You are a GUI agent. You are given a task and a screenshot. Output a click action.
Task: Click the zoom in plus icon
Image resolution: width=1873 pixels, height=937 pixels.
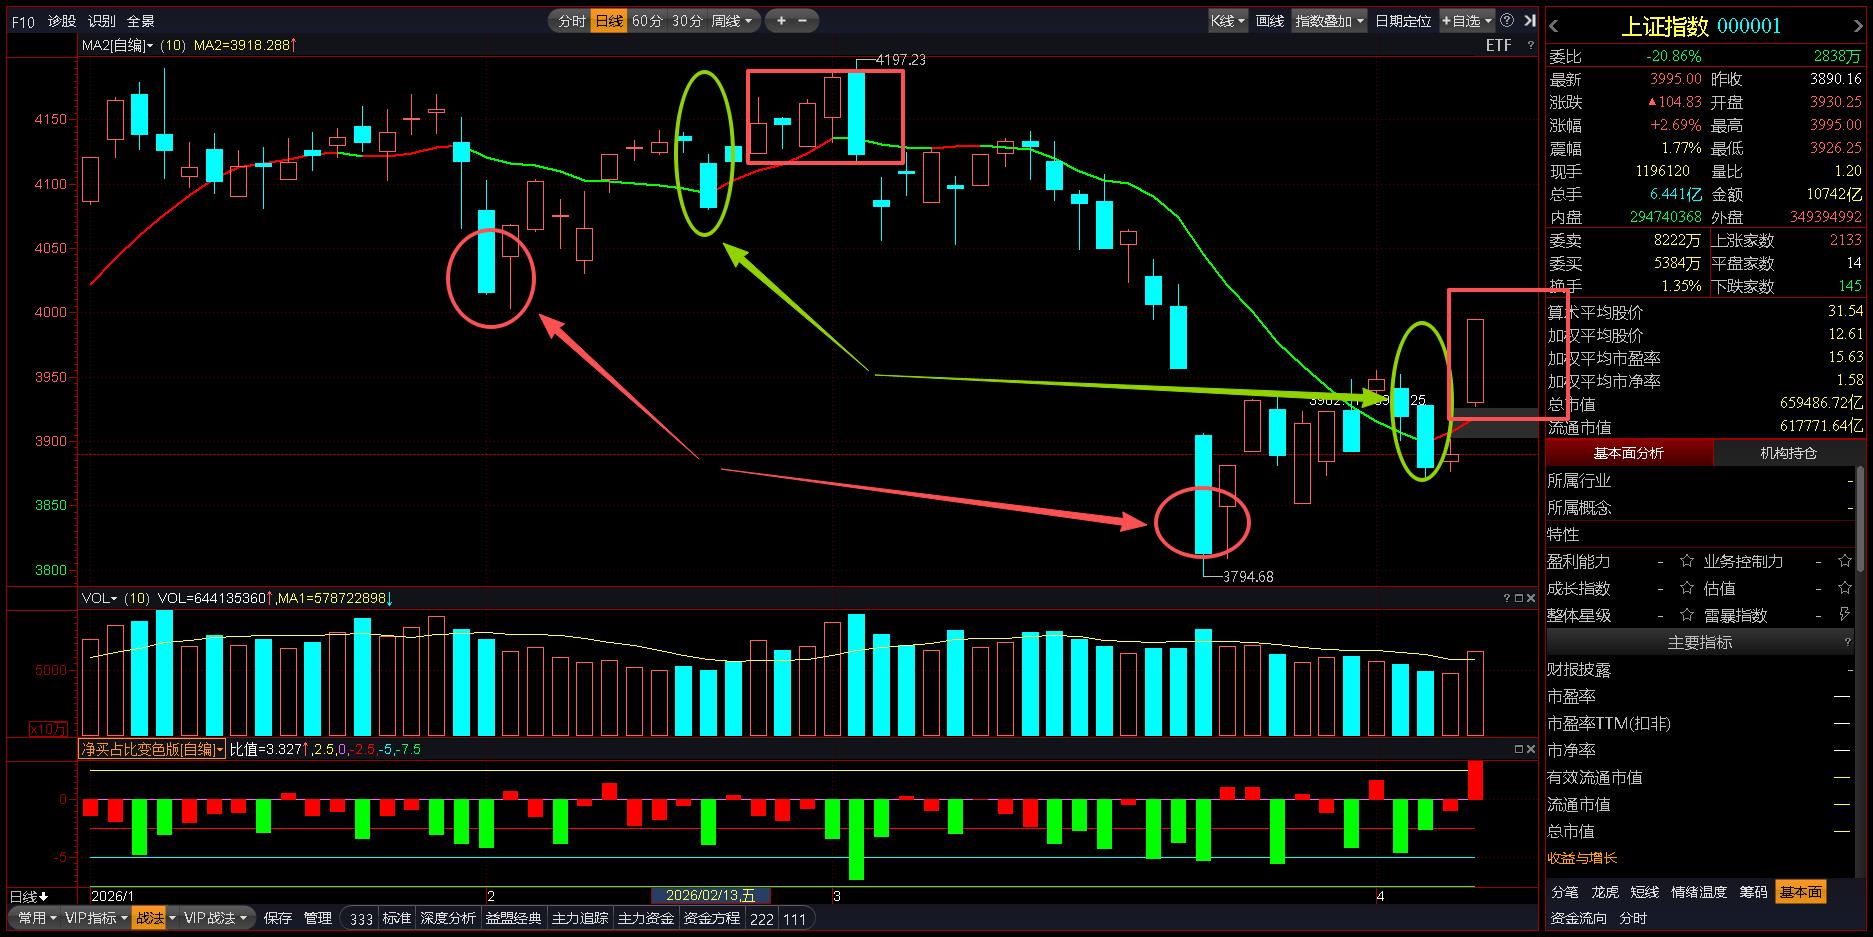click(x=781, y=20)
